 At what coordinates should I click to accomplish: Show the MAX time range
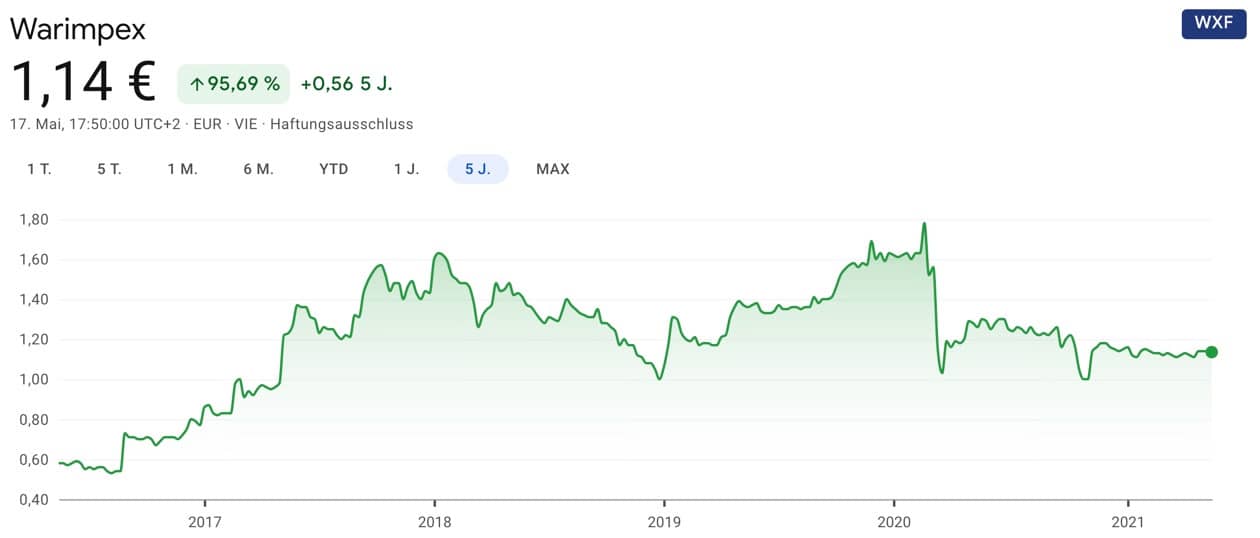(x=553, y=169)
